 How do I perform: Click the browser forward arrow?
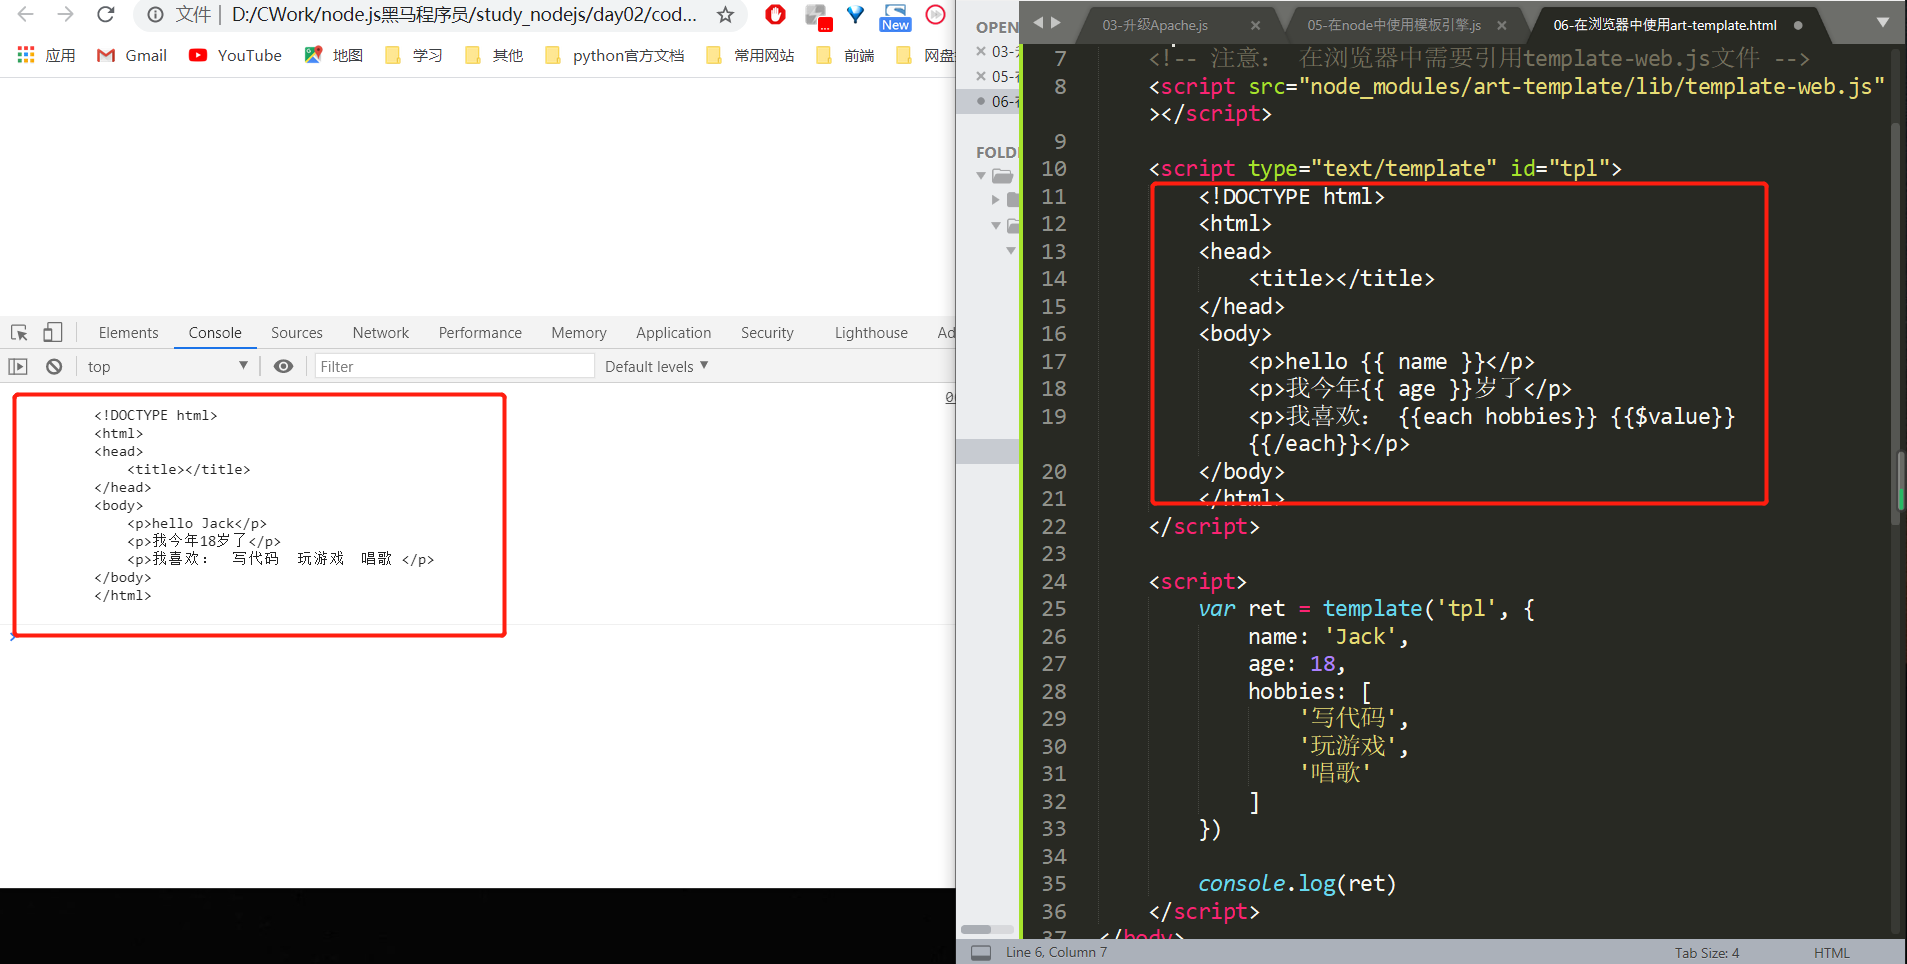point(66,15)
